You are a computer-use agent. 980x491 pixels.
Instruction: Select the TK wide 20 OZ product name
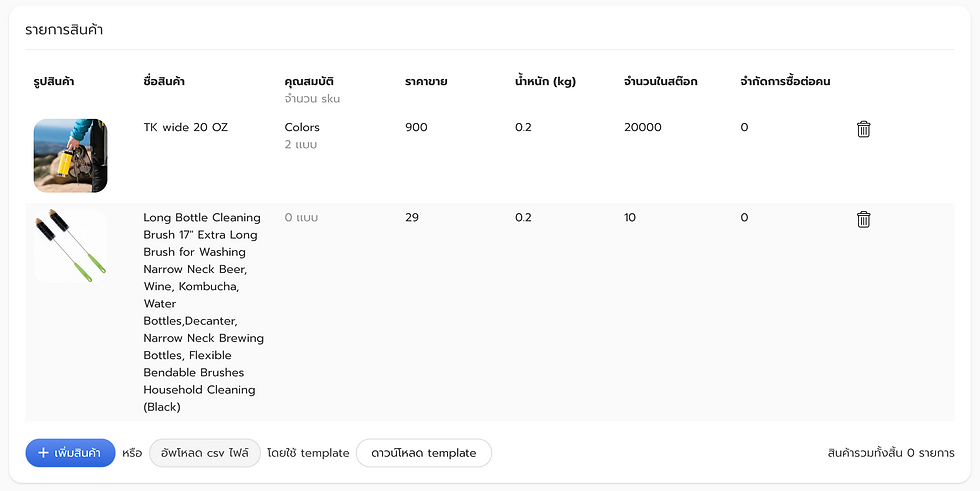coord(186,127)
